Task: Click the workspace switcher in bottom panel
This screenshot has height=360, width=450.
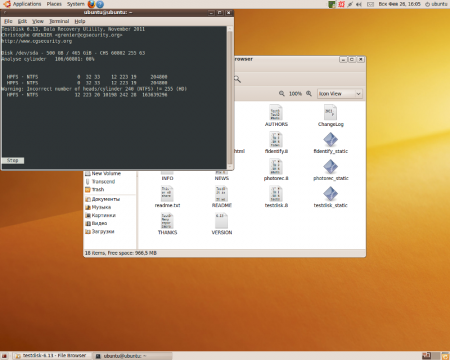Action: pyautogui.click(x=431, y=356)
